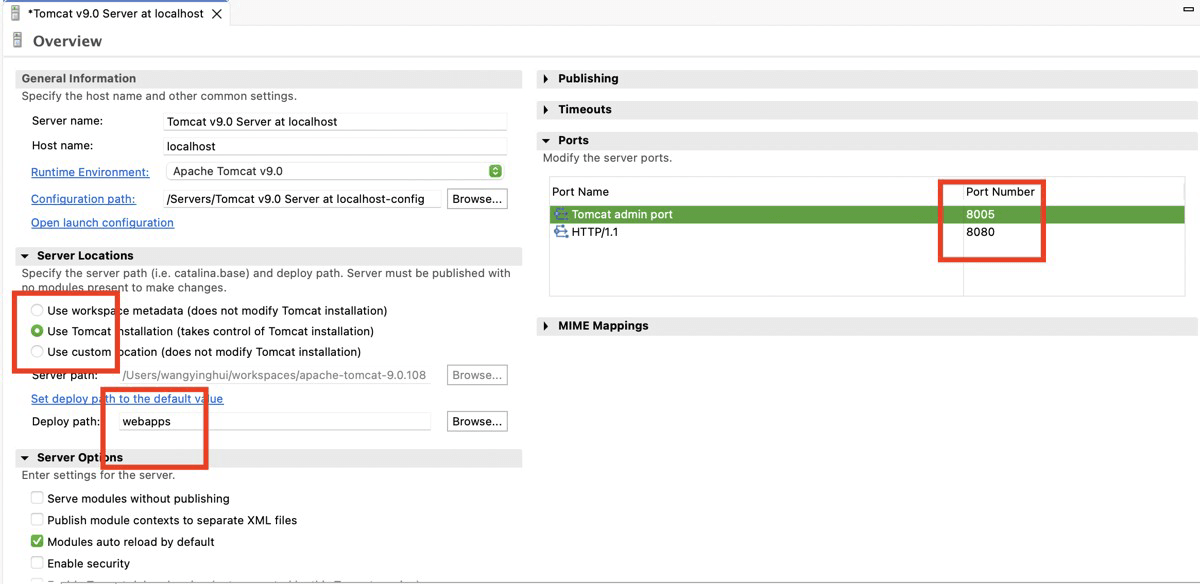Click the HTTP/1.1 port icon
Screen dimensions: 1200x584
click(x=561, y=232)
